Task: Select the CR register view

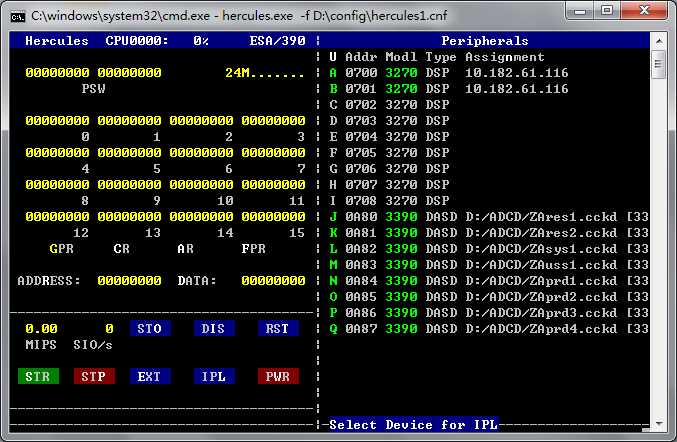Action: 122,249
